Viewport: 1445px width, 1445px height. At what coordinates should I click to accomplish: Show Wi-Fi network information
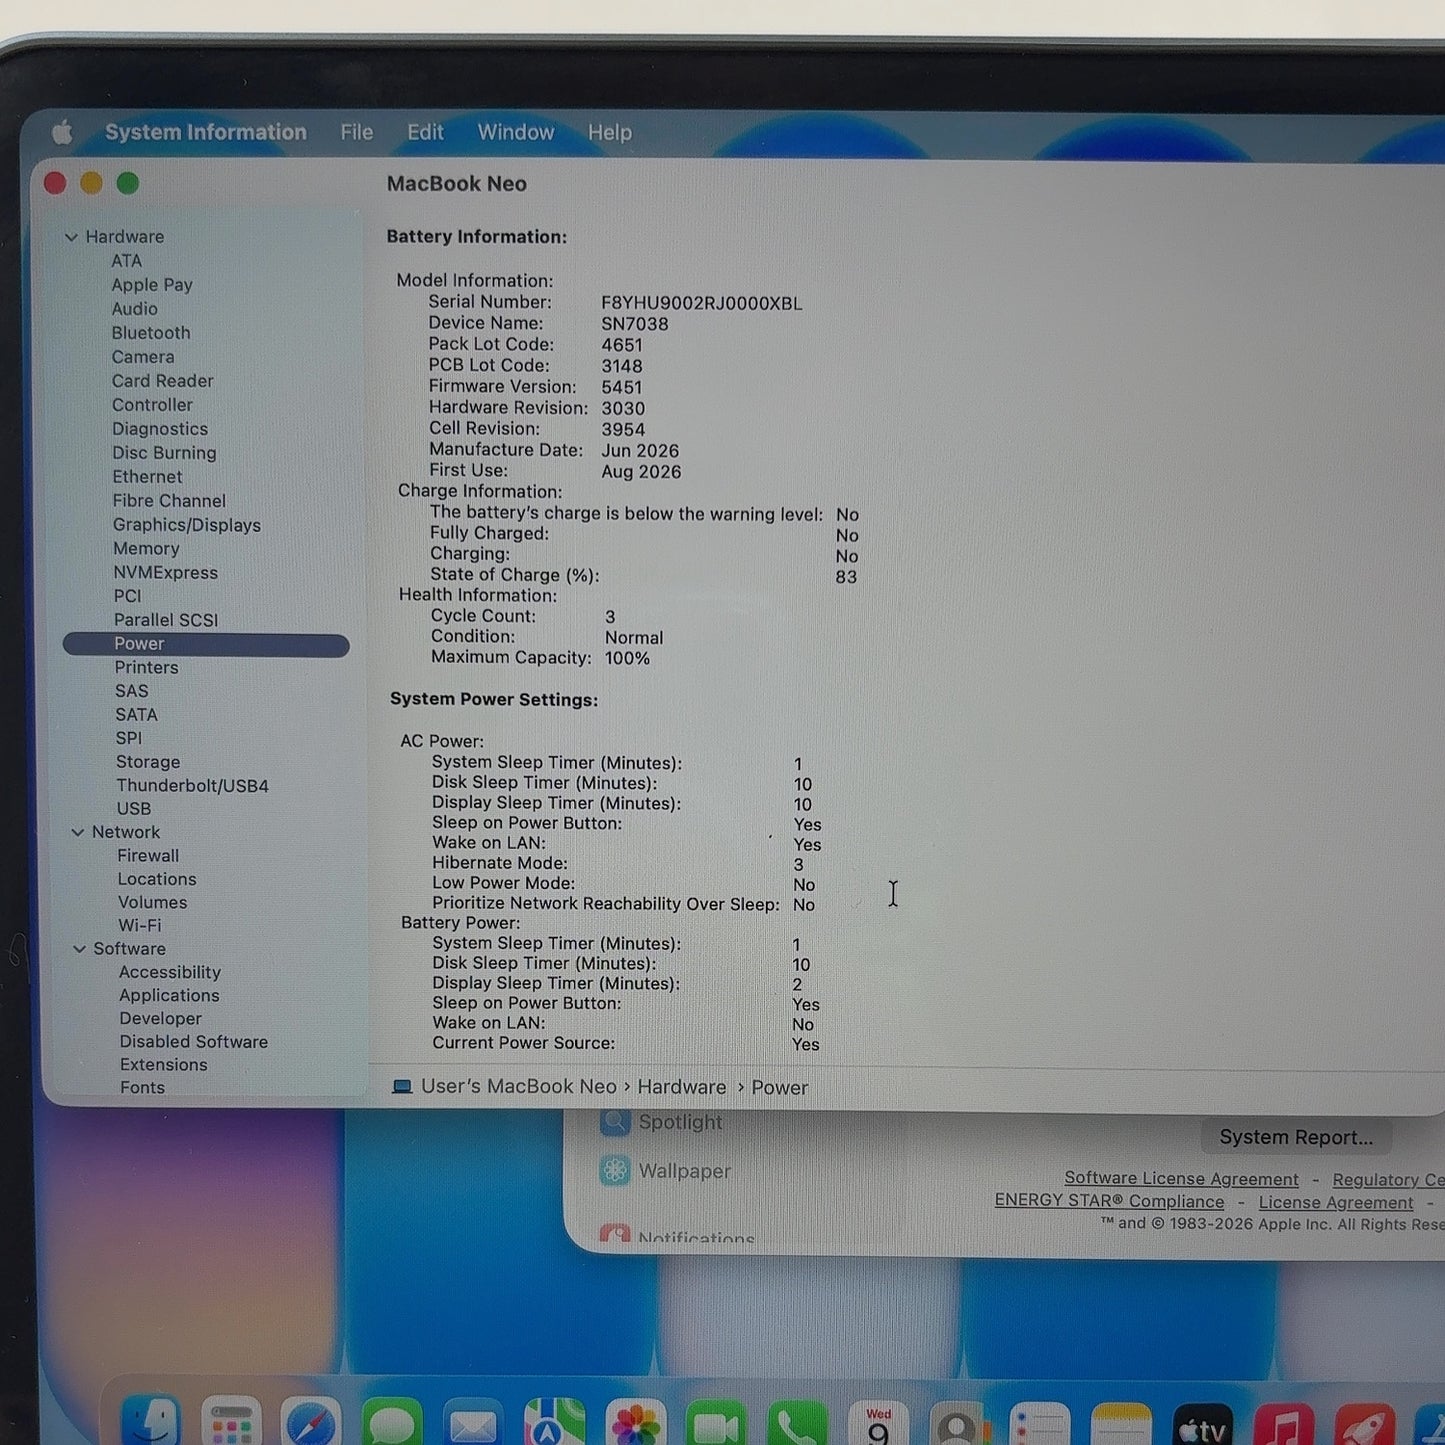(x=140, y=926)
